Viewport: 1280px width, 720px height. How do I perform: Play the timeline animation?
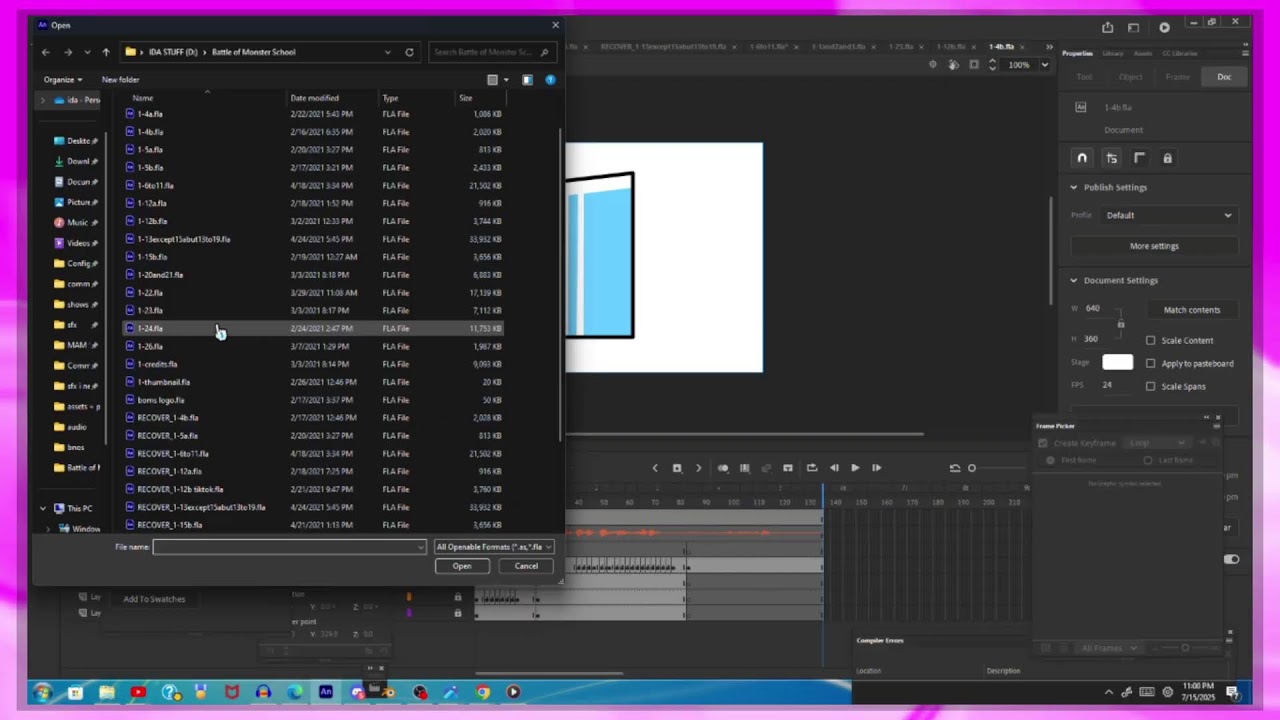pos(855,468)
